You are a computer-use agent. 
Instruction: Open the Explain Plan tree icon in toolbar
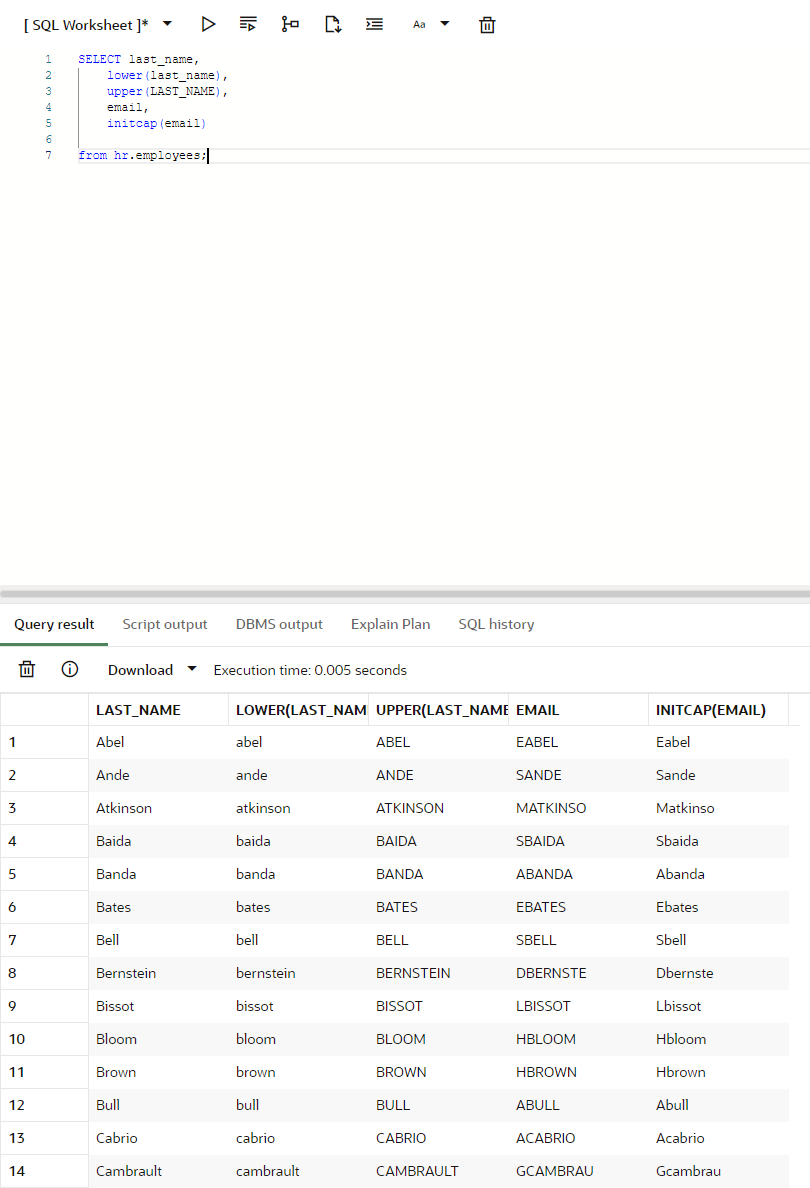tap(289, 24)
